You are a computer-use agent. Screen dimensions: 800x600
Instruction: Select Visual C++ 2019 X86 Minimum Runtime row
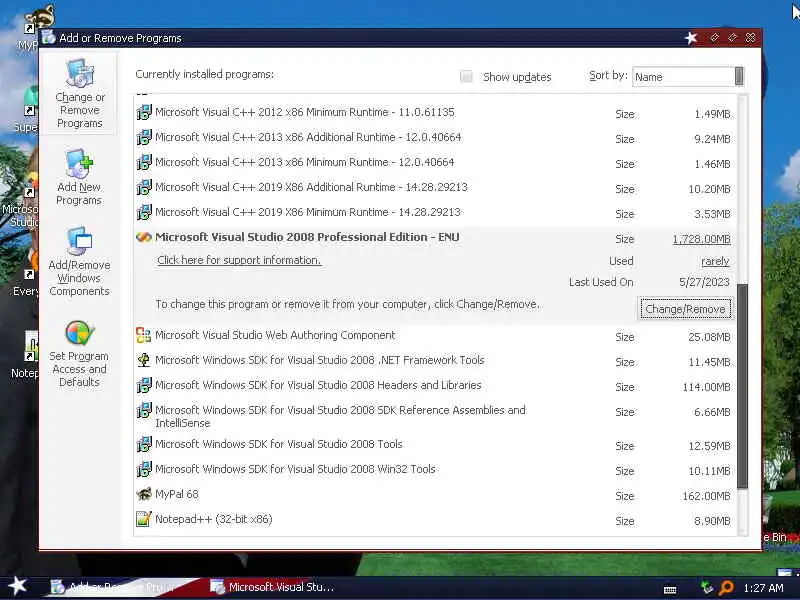[435, 212]
